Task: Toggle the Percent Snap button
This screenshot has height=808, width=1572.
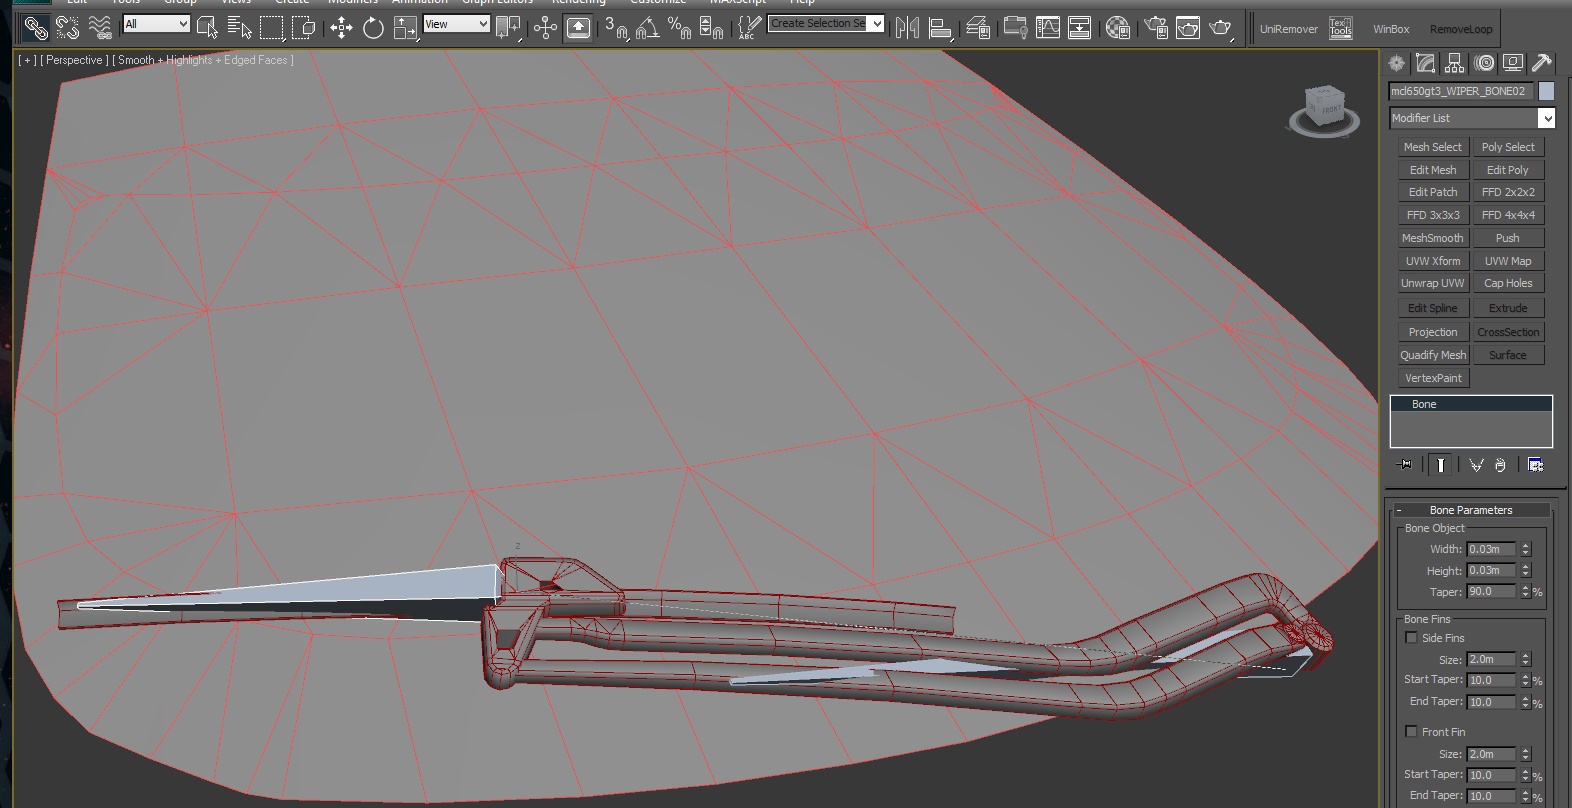Action: [680, 27]
